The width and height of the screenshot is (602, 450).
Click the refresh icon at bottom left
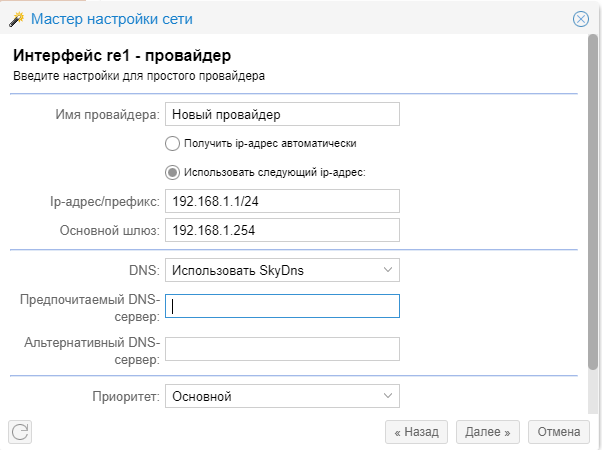pyautogui.click(x=21, y=431)
